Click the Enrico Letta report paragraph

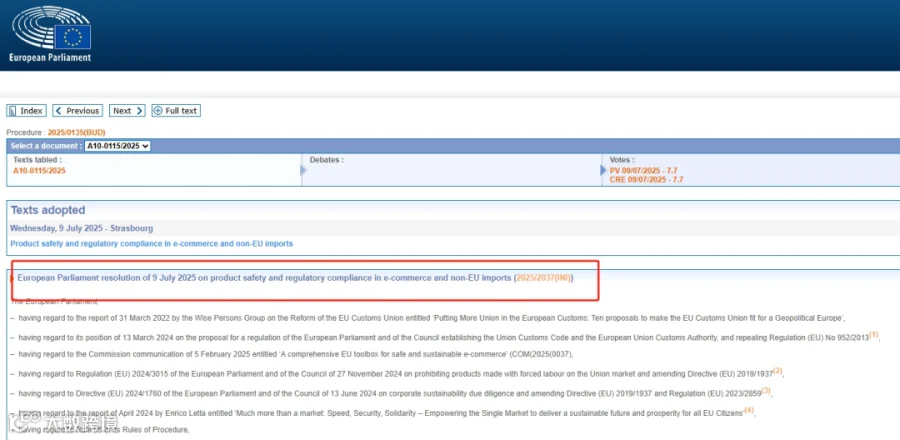point(382,413)
